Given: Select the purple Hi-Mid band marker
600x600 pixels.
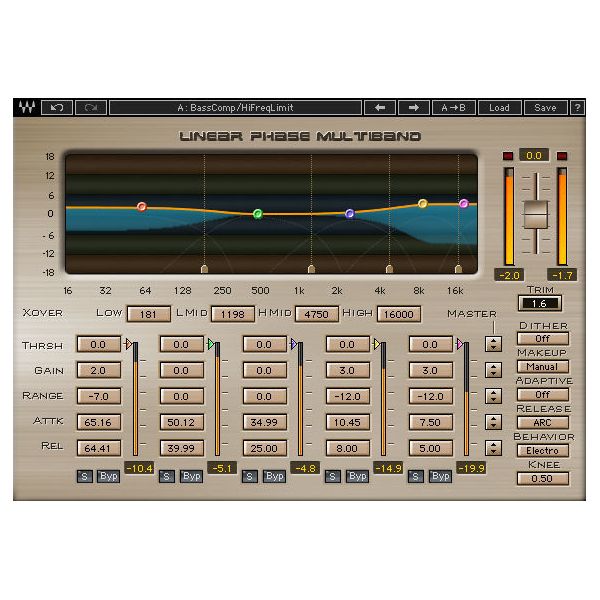Looking at the screenshot, I should coord(350,214).
